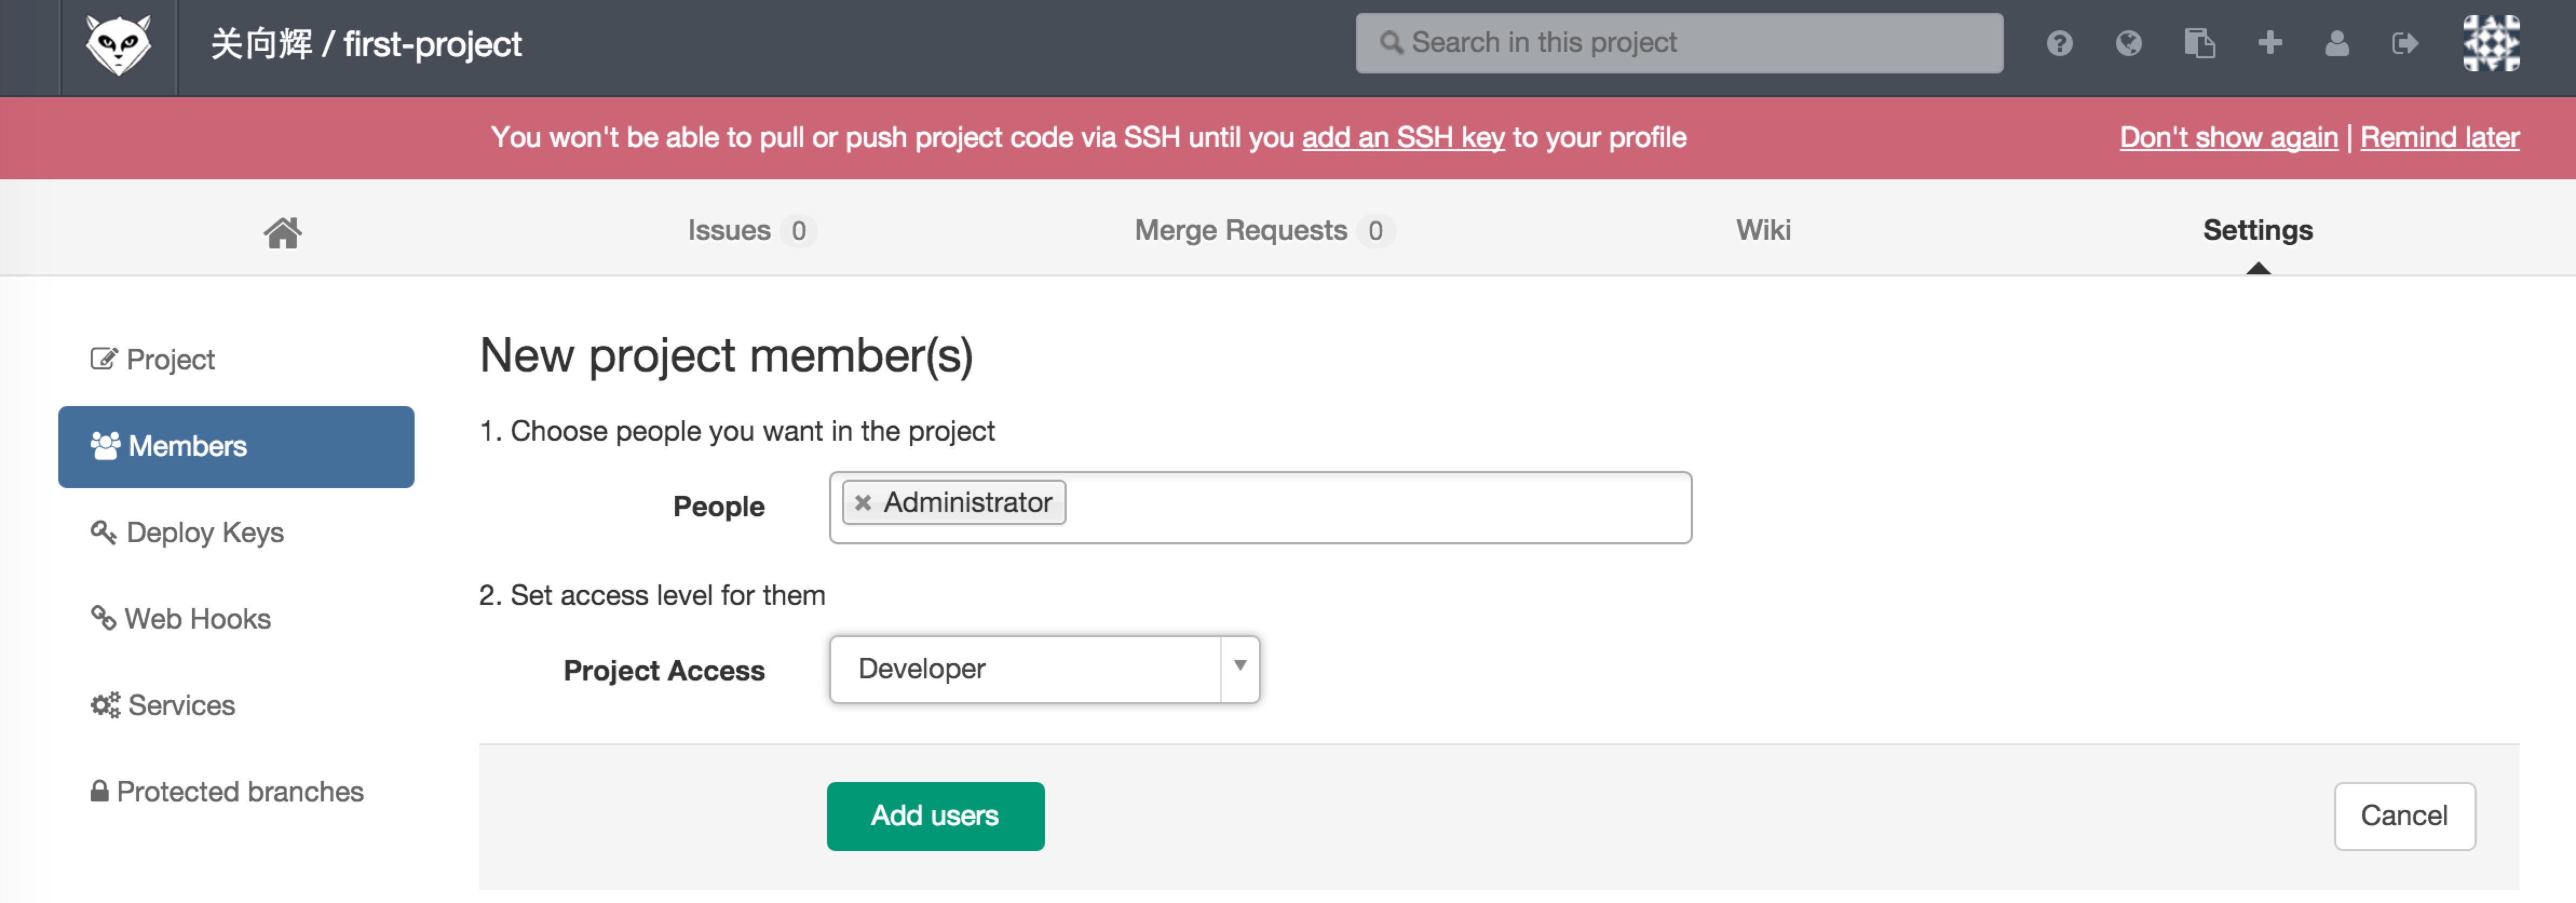The height and width of the screenshot is (903, 2576).
Task: Open the help question mark icon
Action: [2059, 44]
